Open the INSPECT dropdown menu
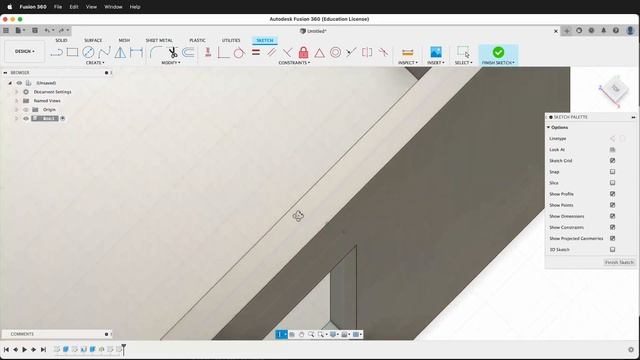Image resolution: width=640 pixels, height=360 pixels. (408, 63)
